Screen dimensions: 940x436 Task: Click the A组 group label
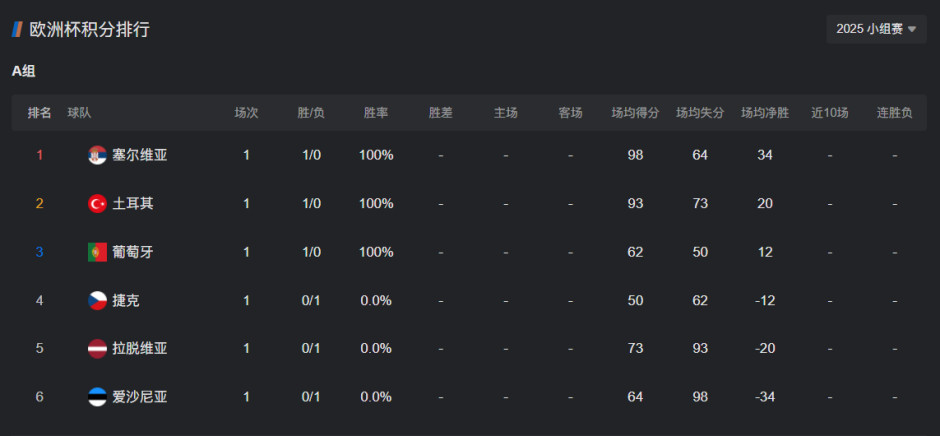24,71
